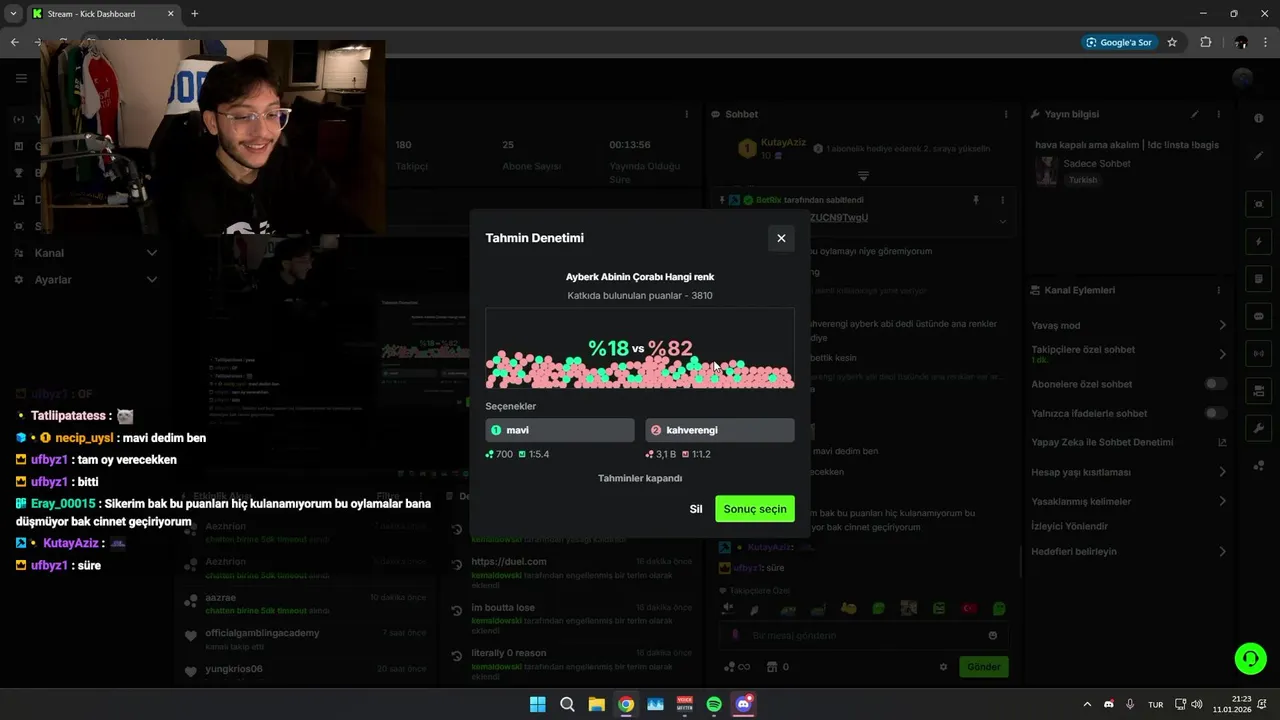Open a new browser tab

[x=194, y=14]
